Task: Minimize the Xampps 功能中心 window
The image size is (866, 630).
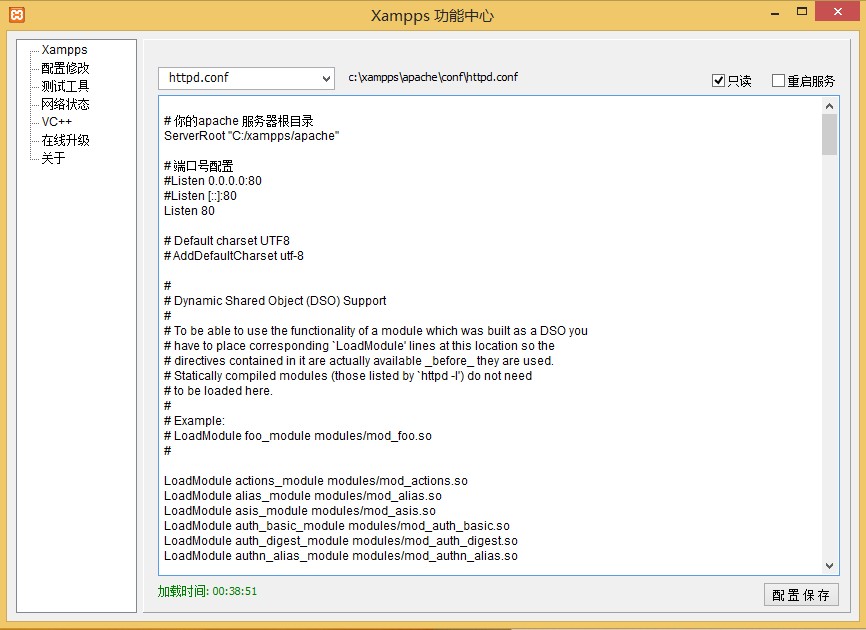Action: [x=775, y=12]
